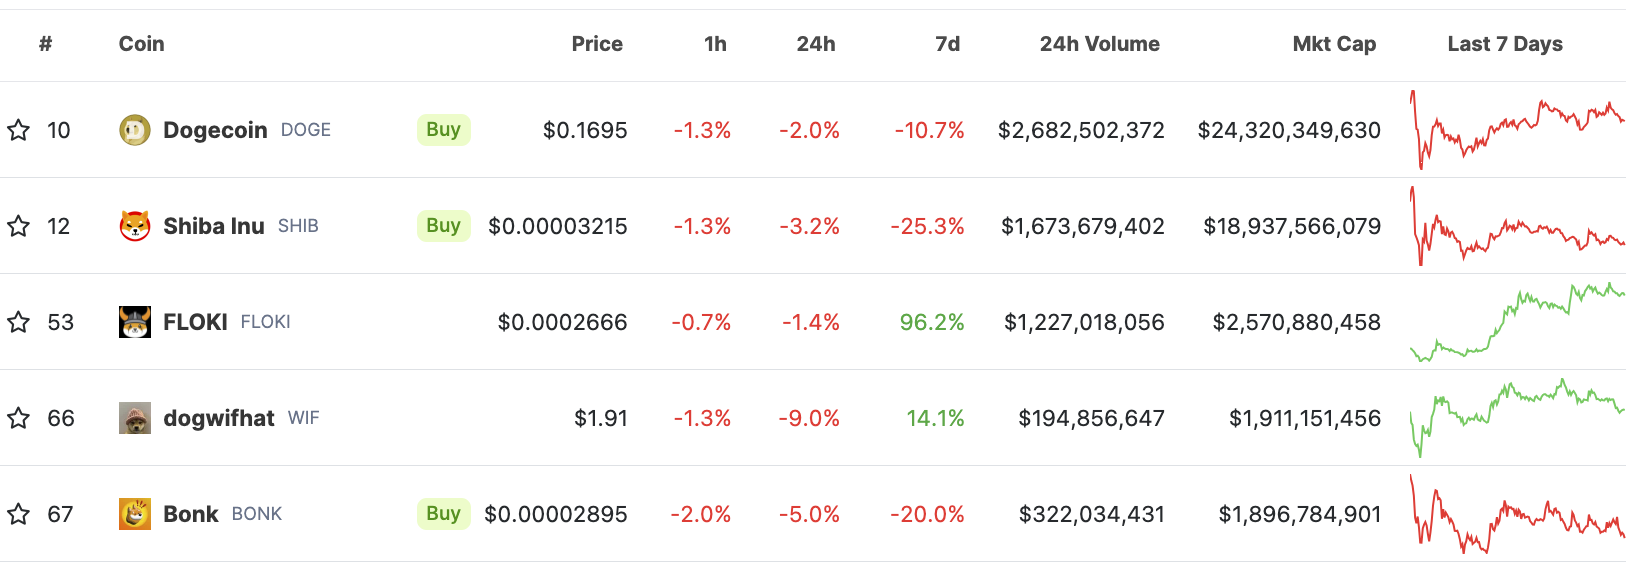Sort by the Mkt Cap header
The width and height of the screenshot is (1640, 568).
[1334, 44]
